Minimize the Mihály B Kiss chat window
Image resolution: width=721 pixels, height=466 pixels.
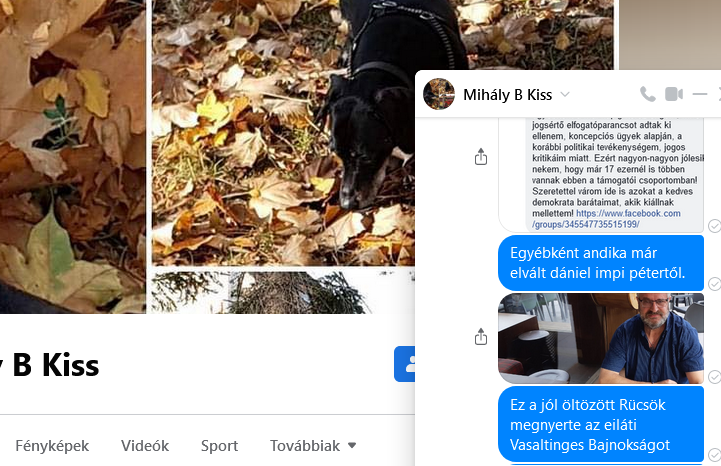pyautogui.click(x=699, y=94)
